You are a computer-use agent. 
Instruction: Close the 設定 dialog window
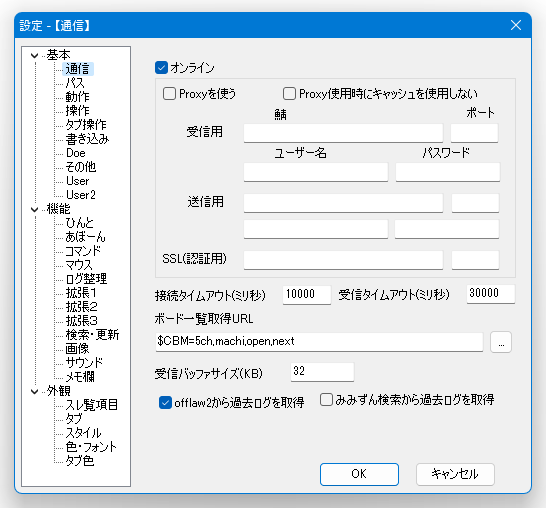516,25
